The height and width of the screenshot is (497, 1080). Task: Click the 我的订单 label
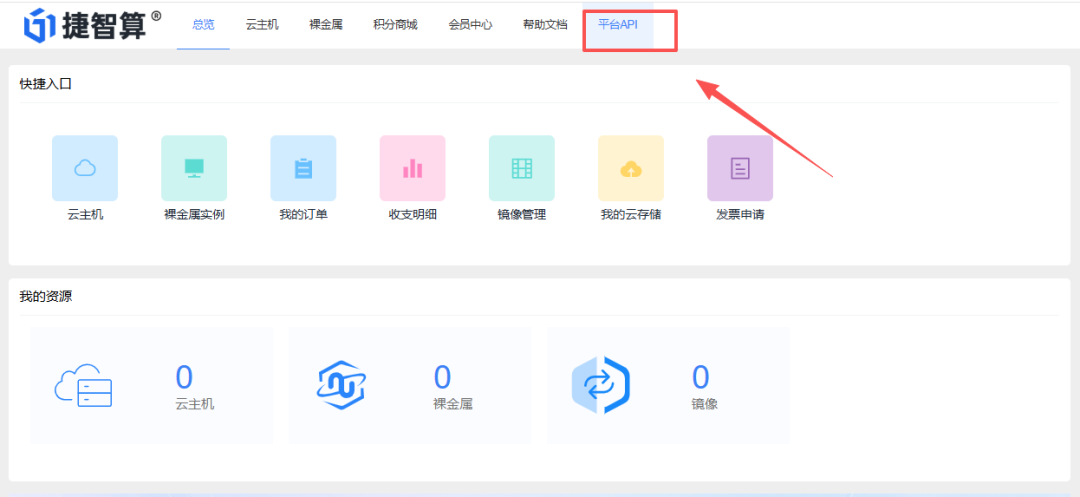(303, 215)
